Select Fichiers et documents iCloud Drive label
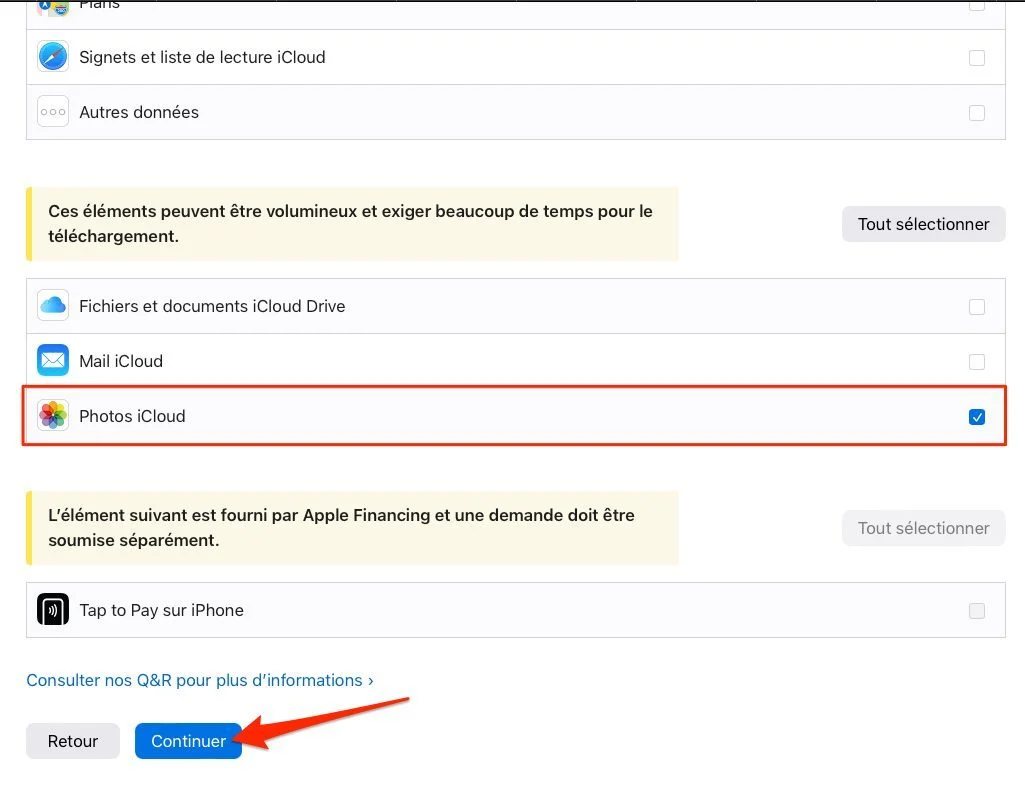 click(212, 306)
